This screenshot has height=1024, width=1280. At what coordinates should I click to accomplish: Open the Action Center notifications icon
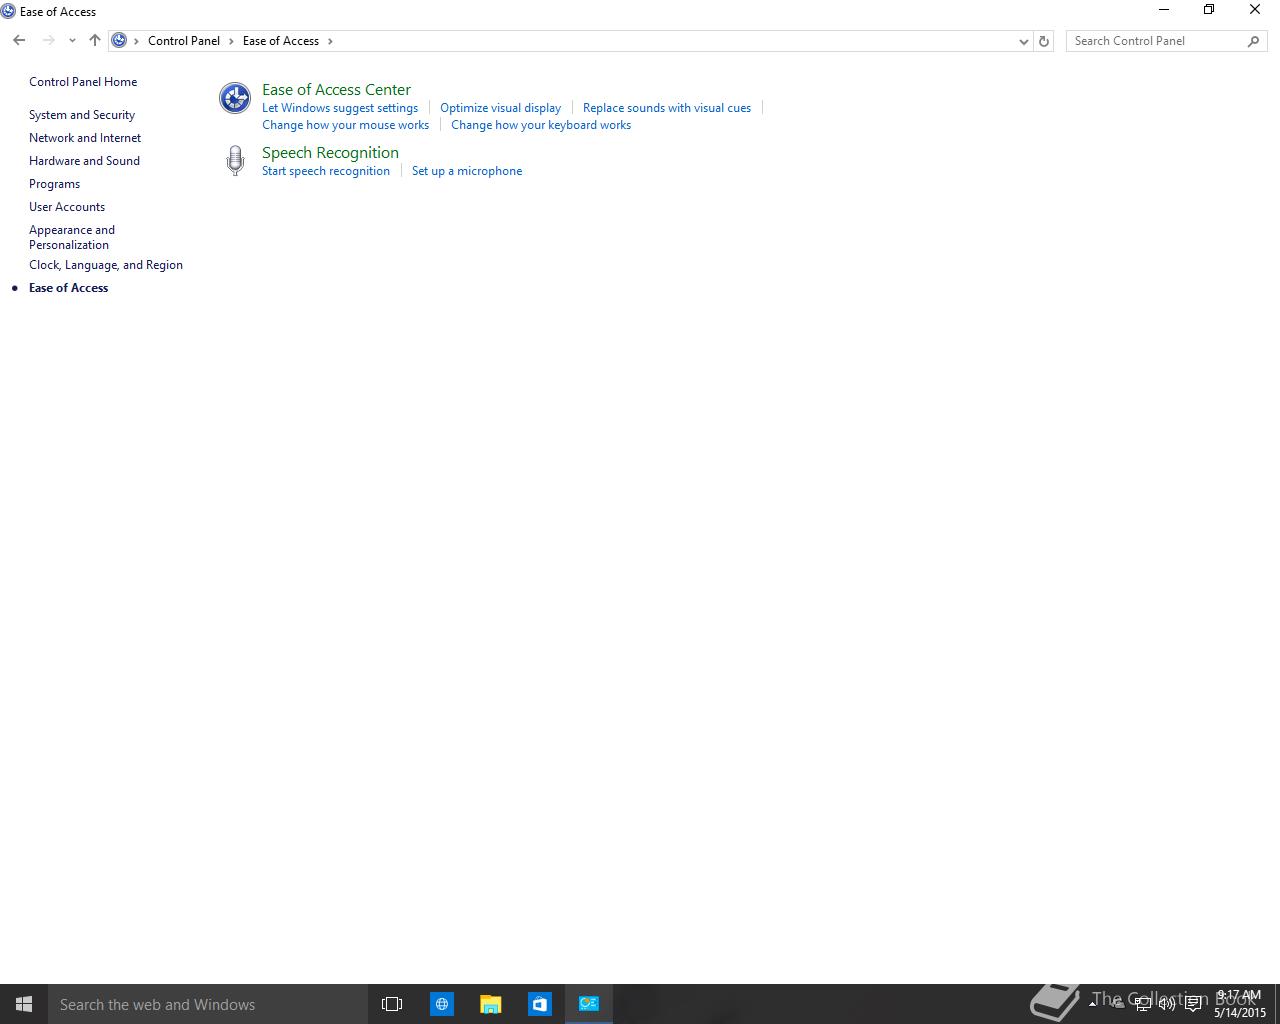click(1193, 1004)
